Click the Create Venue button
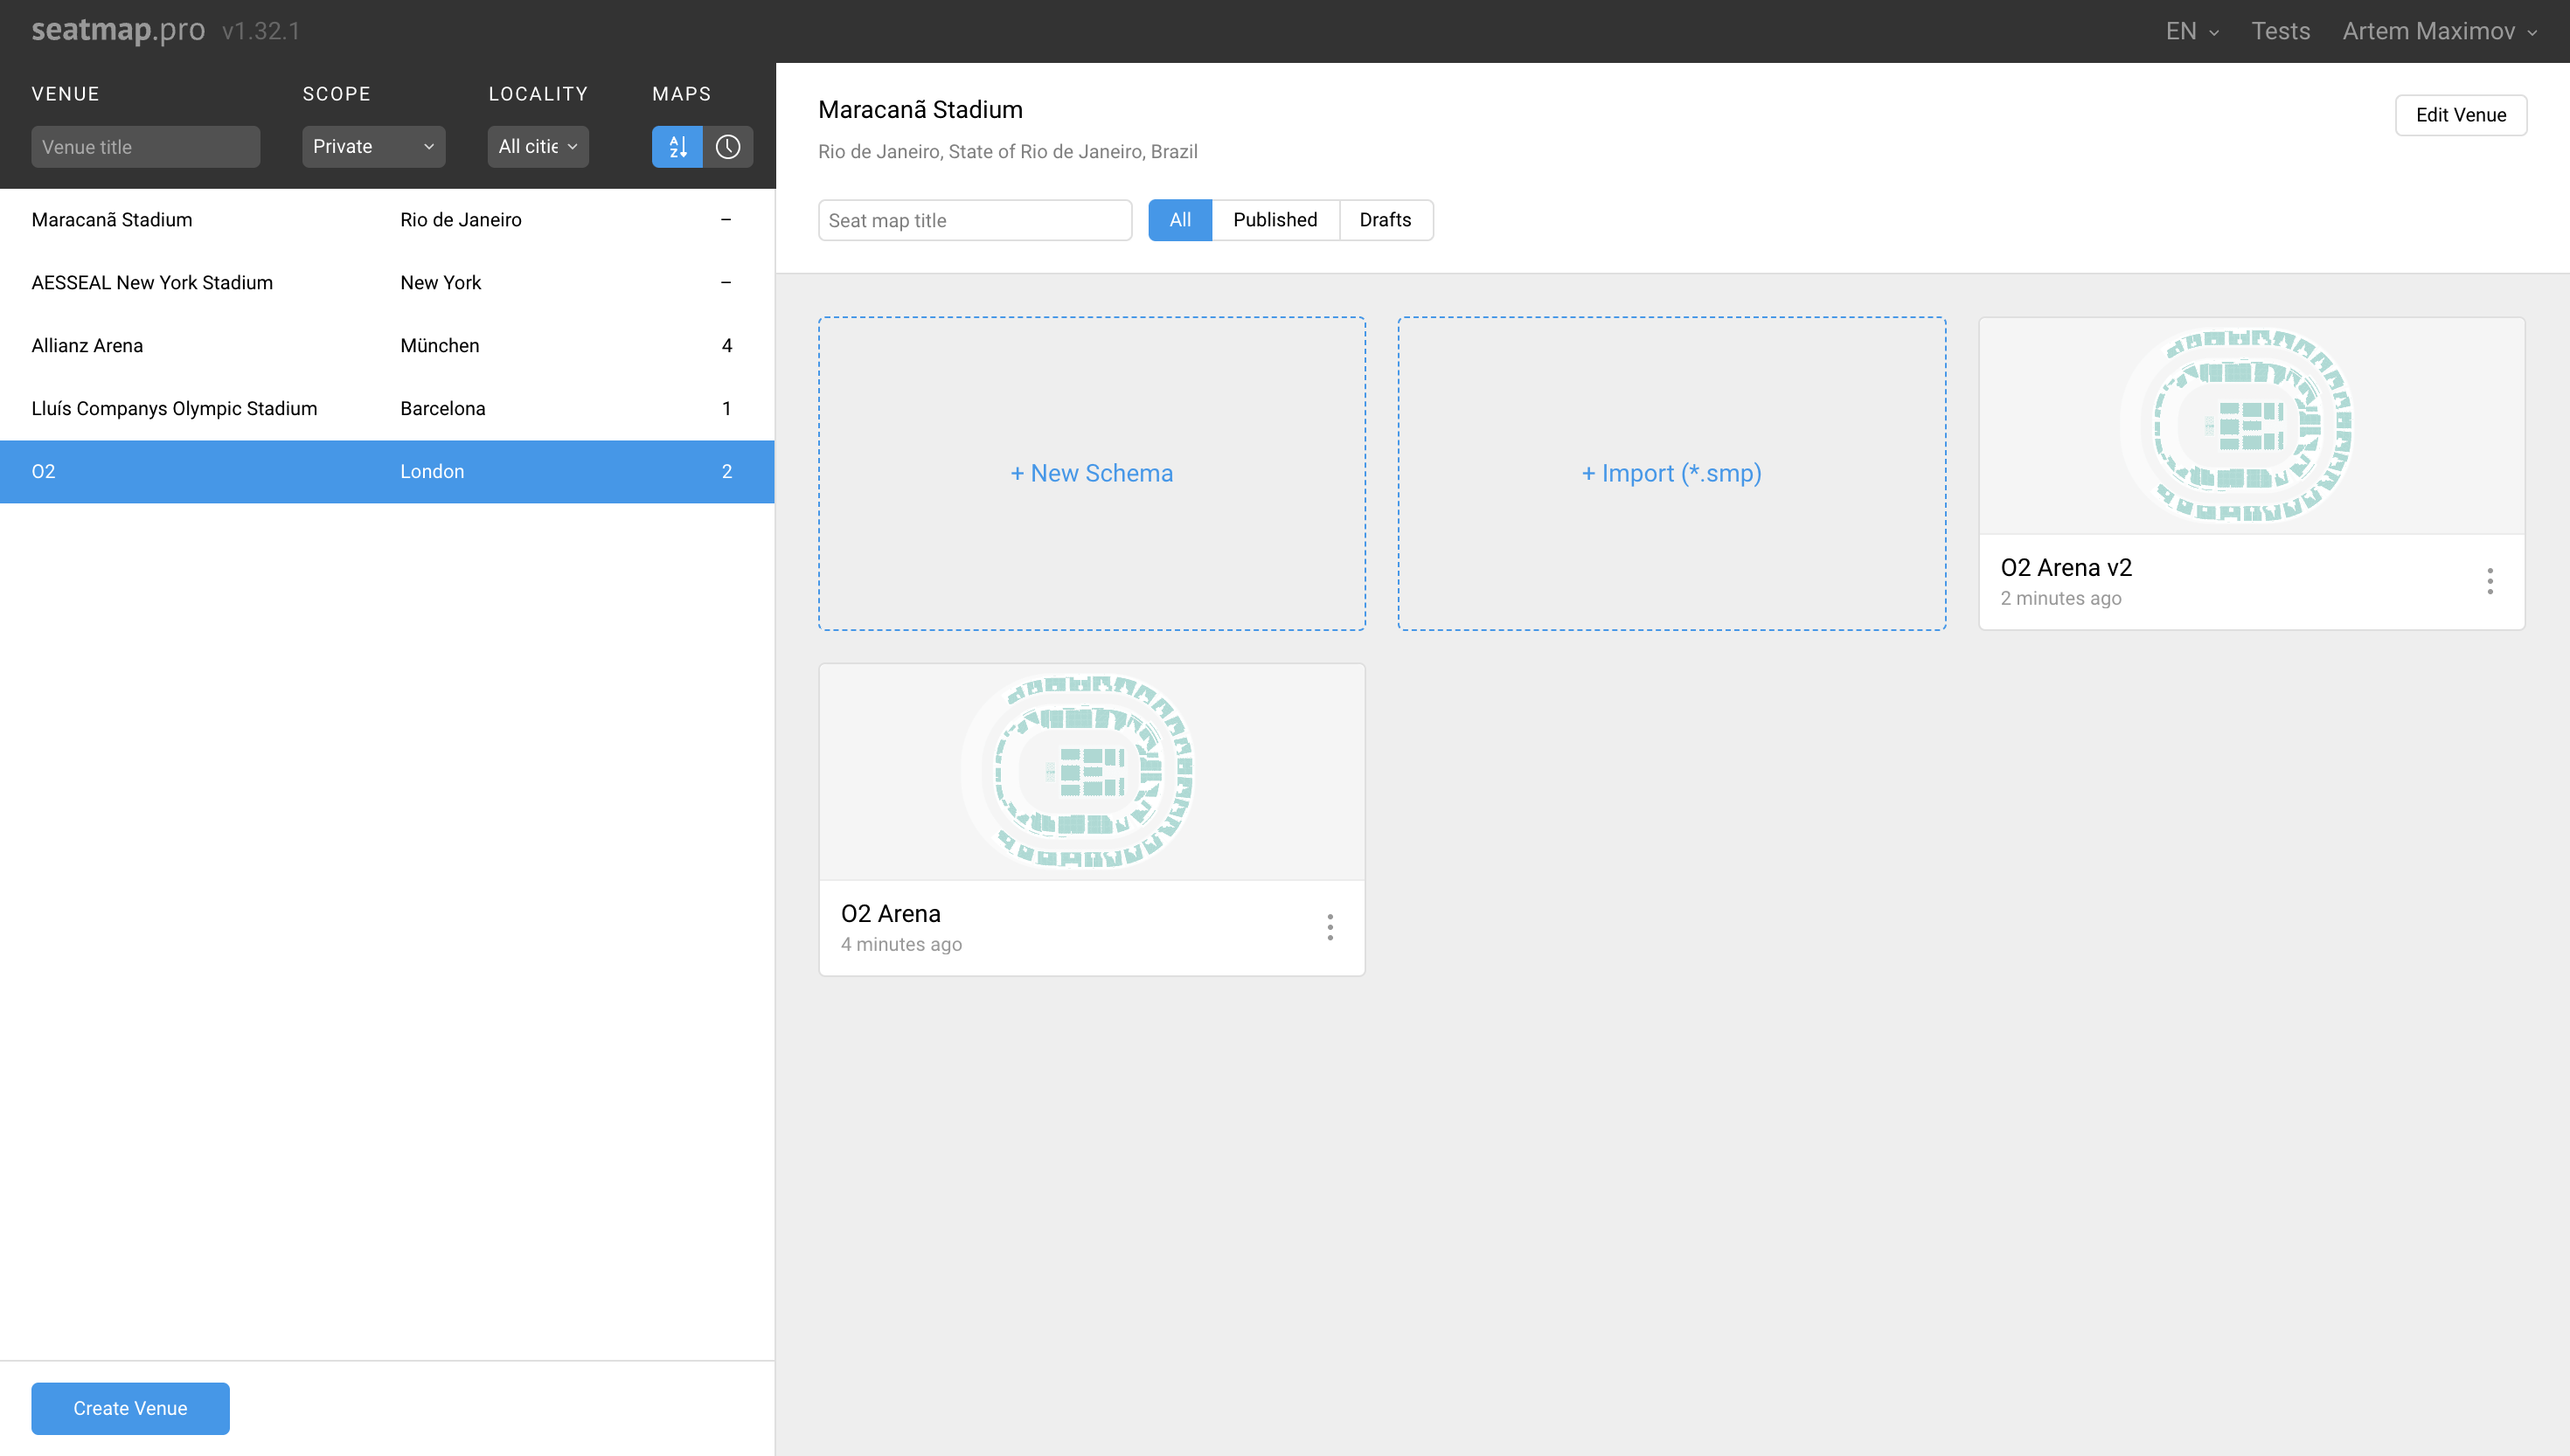2570x1456 pixels. (x=130, y=1408)
